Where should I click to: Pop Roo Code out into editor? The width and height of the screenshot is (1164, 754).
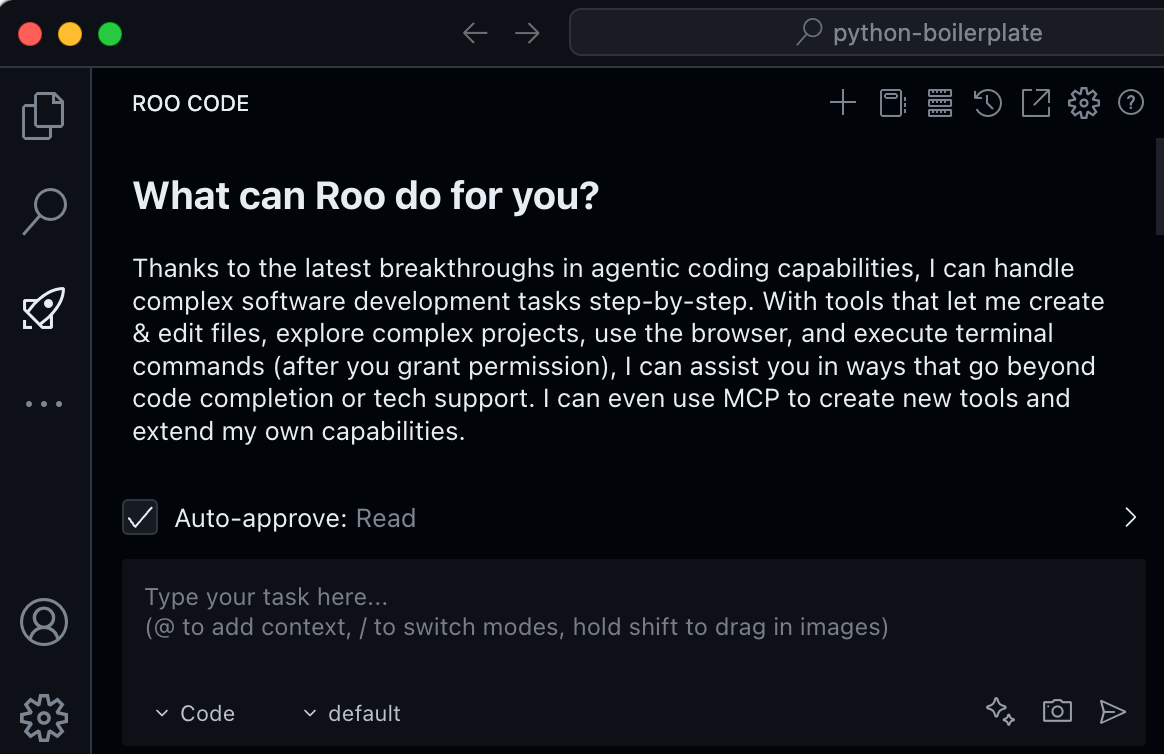[x=1036, y=103]
